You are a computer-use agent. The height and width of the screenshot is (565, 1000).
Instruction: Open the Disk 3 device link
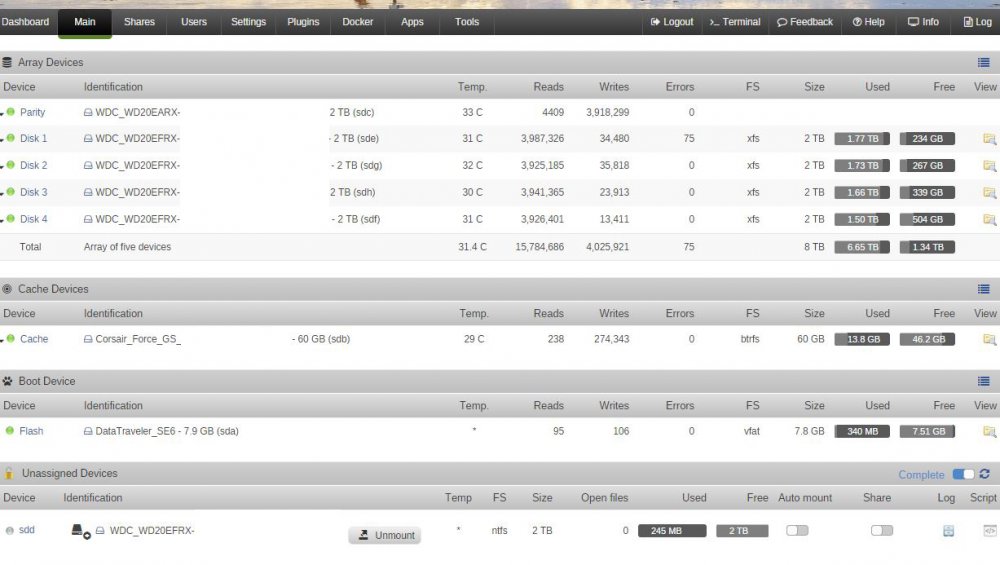(34, 192)
